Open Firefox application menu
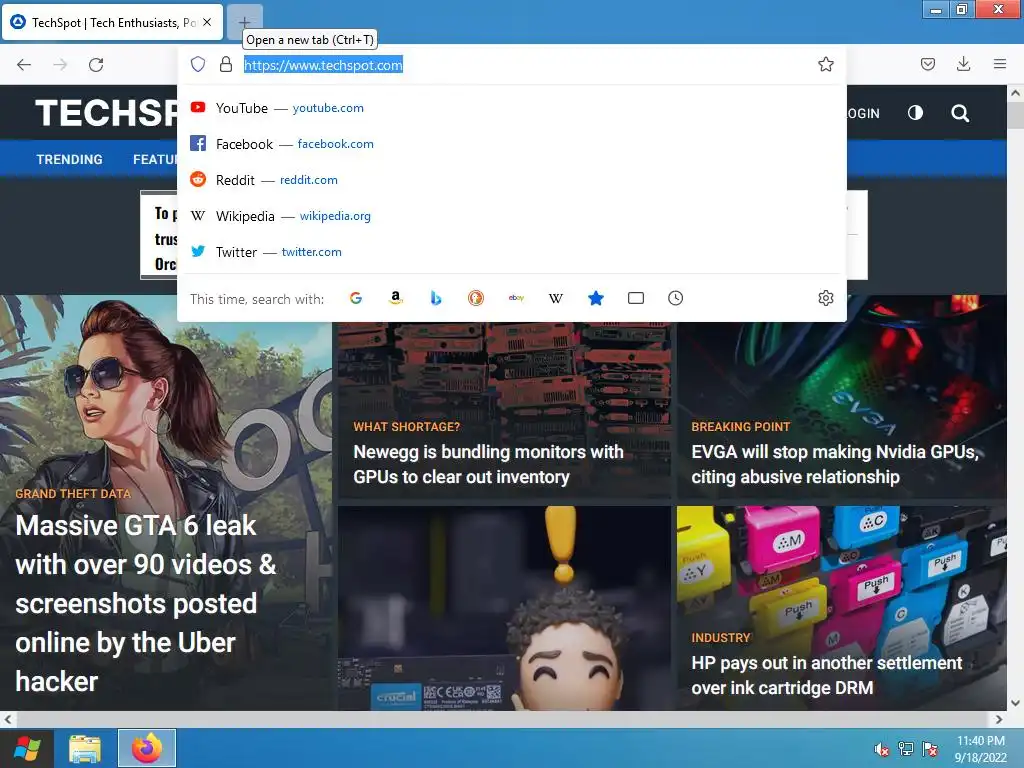Screen dimensions: 1024x768 point(999,64)
